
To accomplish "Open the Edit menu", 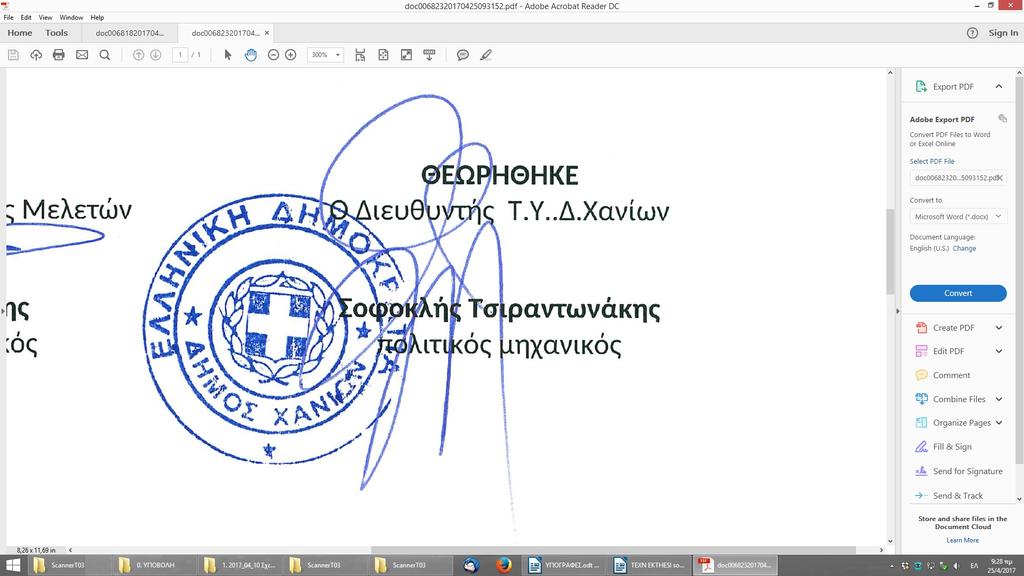I will [26, 18].
